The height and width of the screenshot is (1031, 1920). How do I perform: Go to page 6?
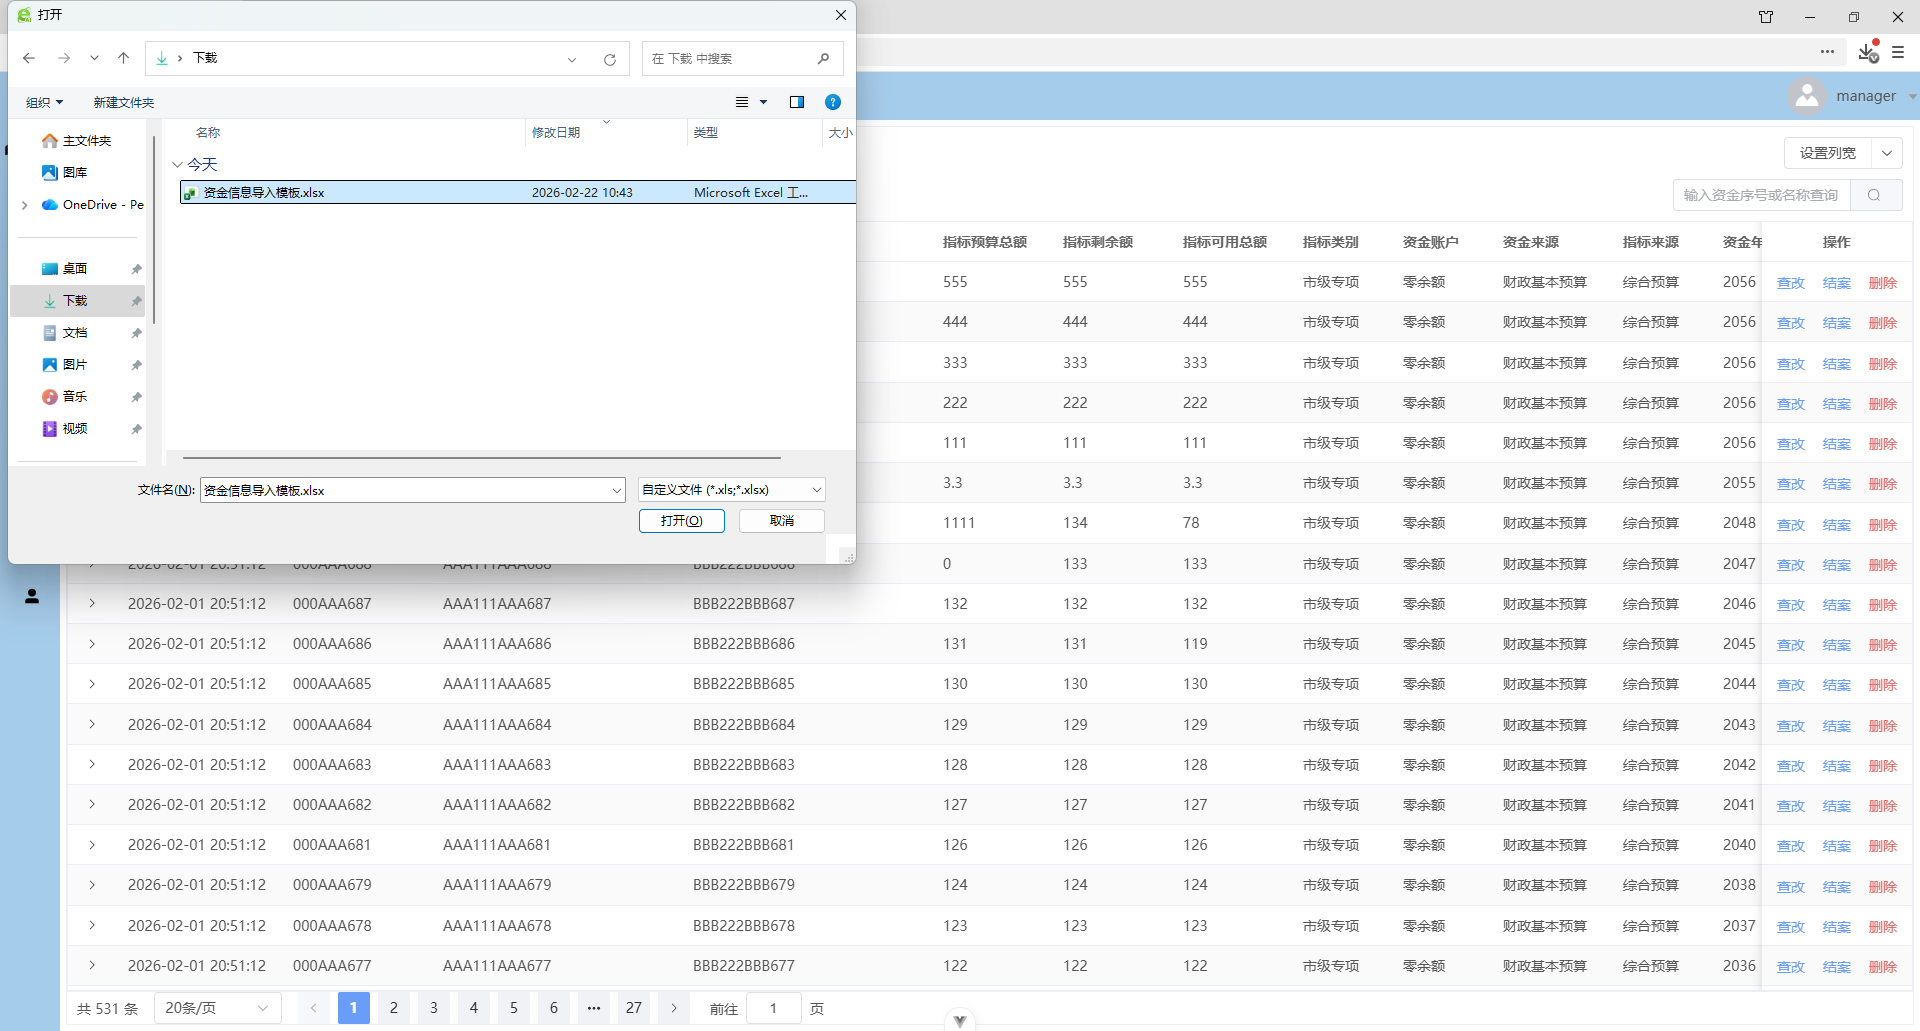(554, 1008)
